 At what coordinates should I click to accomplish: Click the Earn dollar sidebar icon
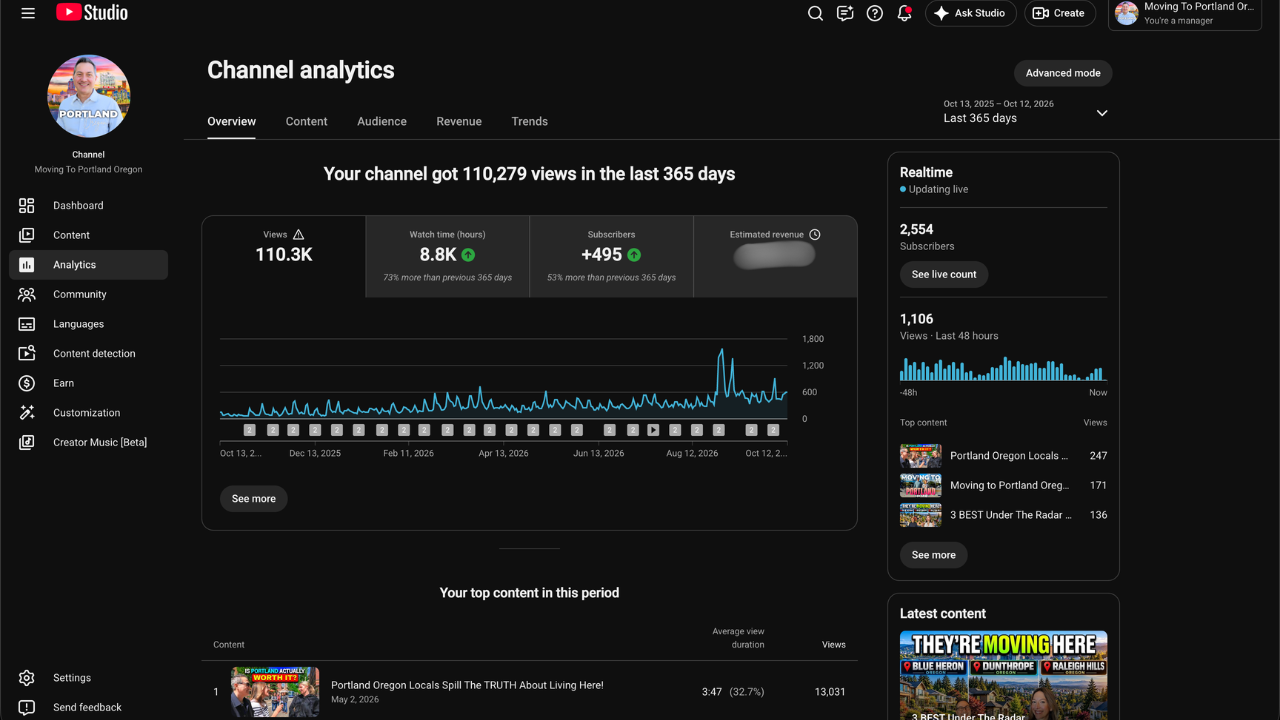[27, 383]
